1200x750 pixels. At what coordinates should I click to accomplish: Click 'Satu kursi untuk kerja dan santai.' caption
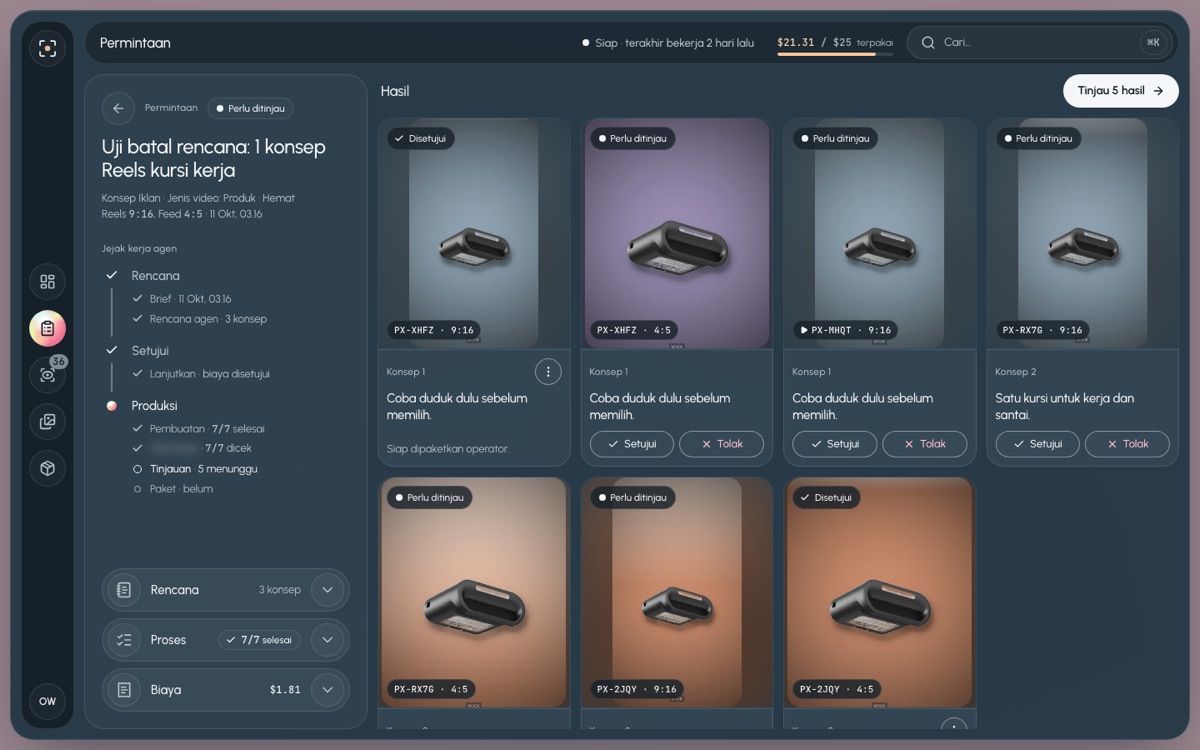pos(1065,406)
